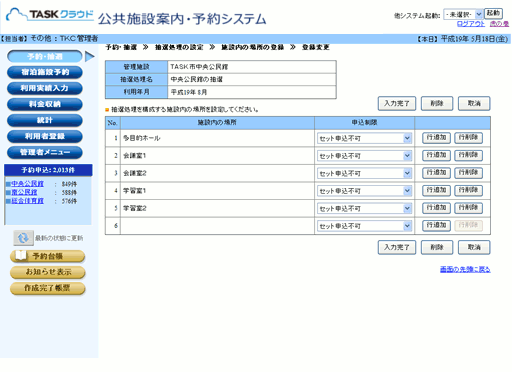
Task: Click the 849件 count text
Action: (x=69, y=184)
